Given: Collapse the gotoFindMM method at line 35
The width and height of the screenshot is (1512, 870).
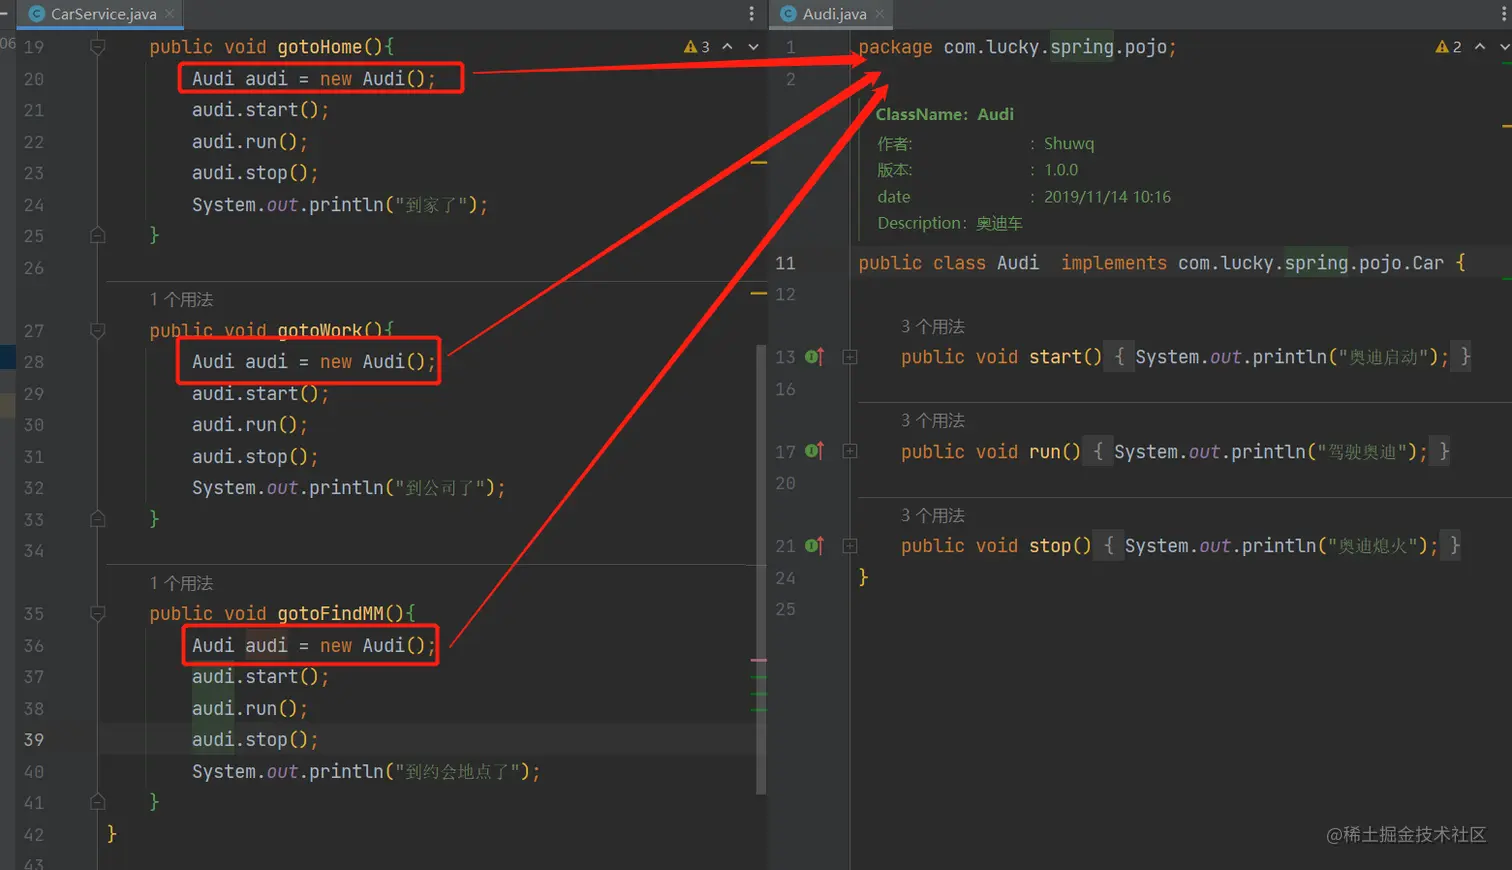Looking at the screenshot, I should click(x=98, y=613).
